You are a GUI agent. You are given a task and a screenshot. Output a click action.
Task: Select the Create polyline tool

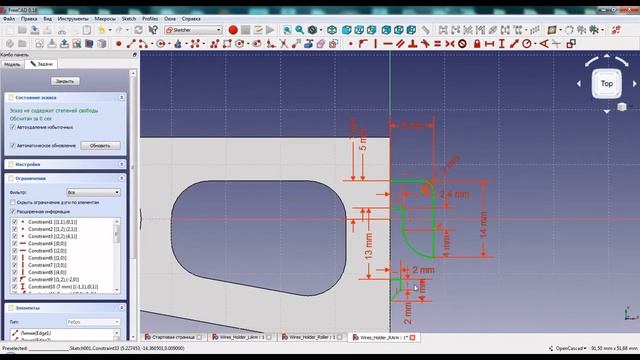[x=215, y=44]
